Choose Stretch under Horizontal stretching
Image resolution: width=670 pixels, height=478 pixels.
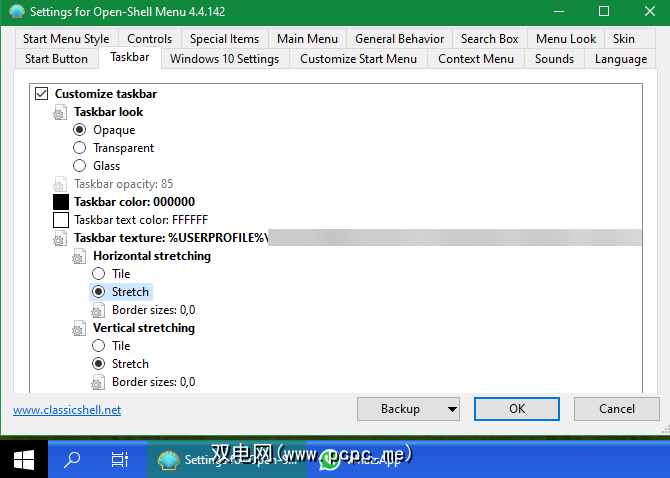98,292
